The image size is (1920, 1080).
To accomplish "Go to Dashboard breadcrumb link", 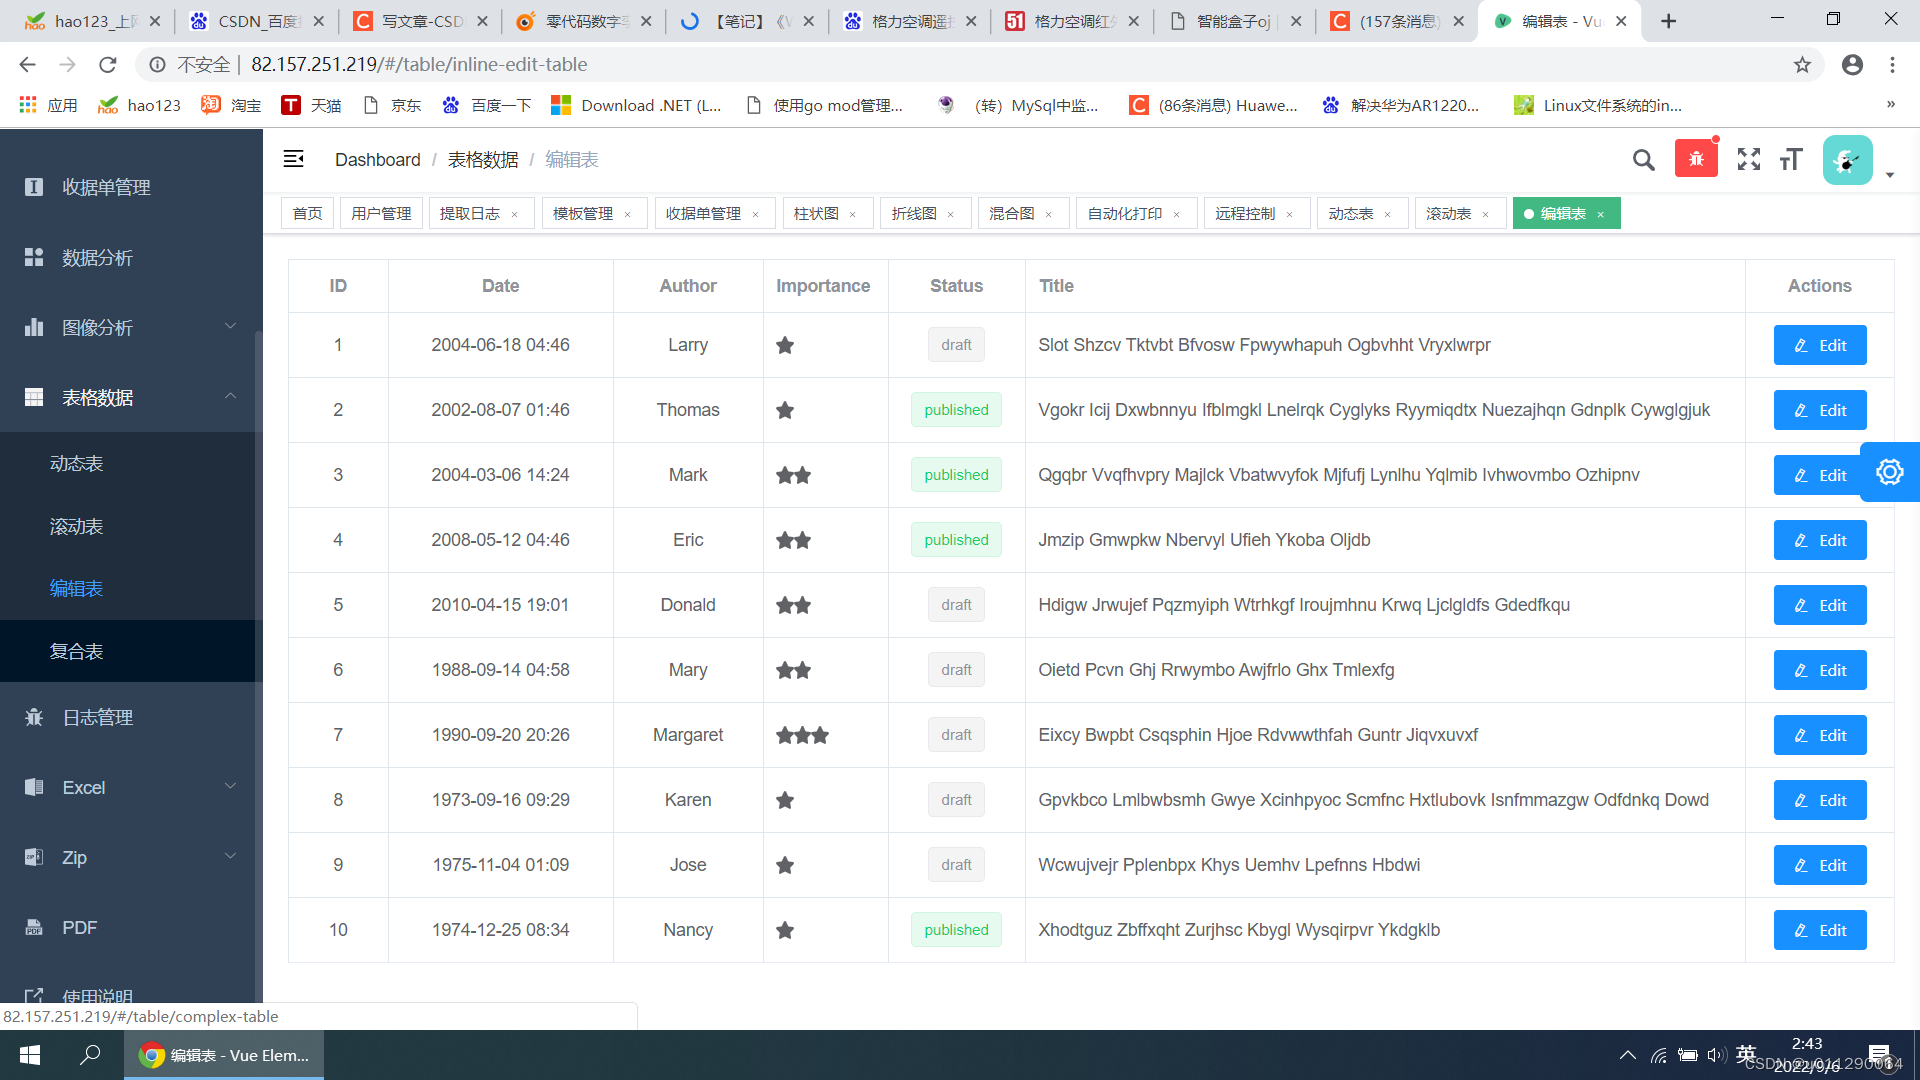I will pyautogui.click(x=377, y=160).
